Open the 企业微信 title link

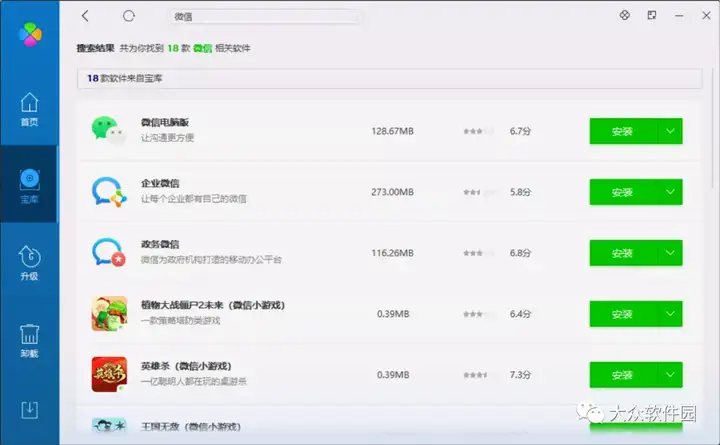160,183
